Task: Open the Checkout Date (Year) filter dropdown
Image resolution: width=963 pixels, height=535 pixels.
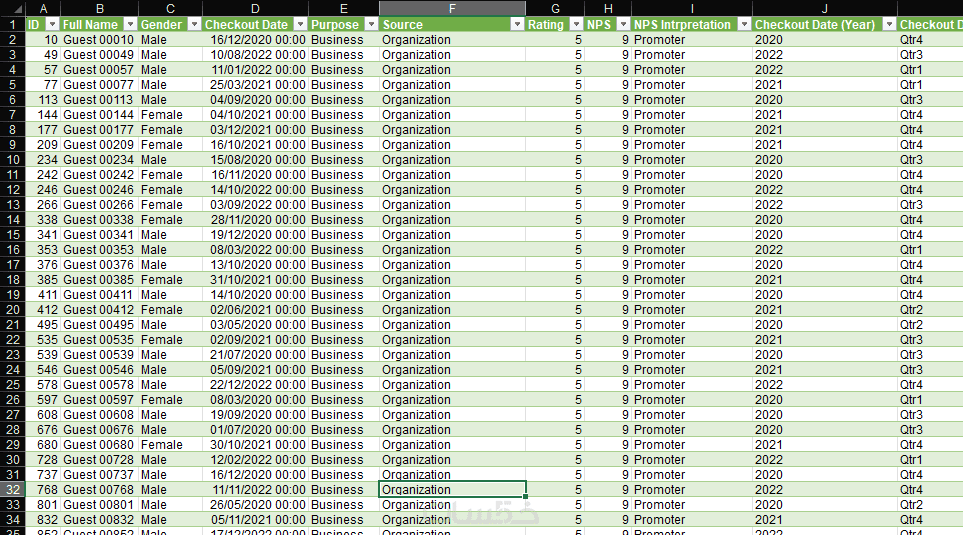Action: (x=889, y=25)
